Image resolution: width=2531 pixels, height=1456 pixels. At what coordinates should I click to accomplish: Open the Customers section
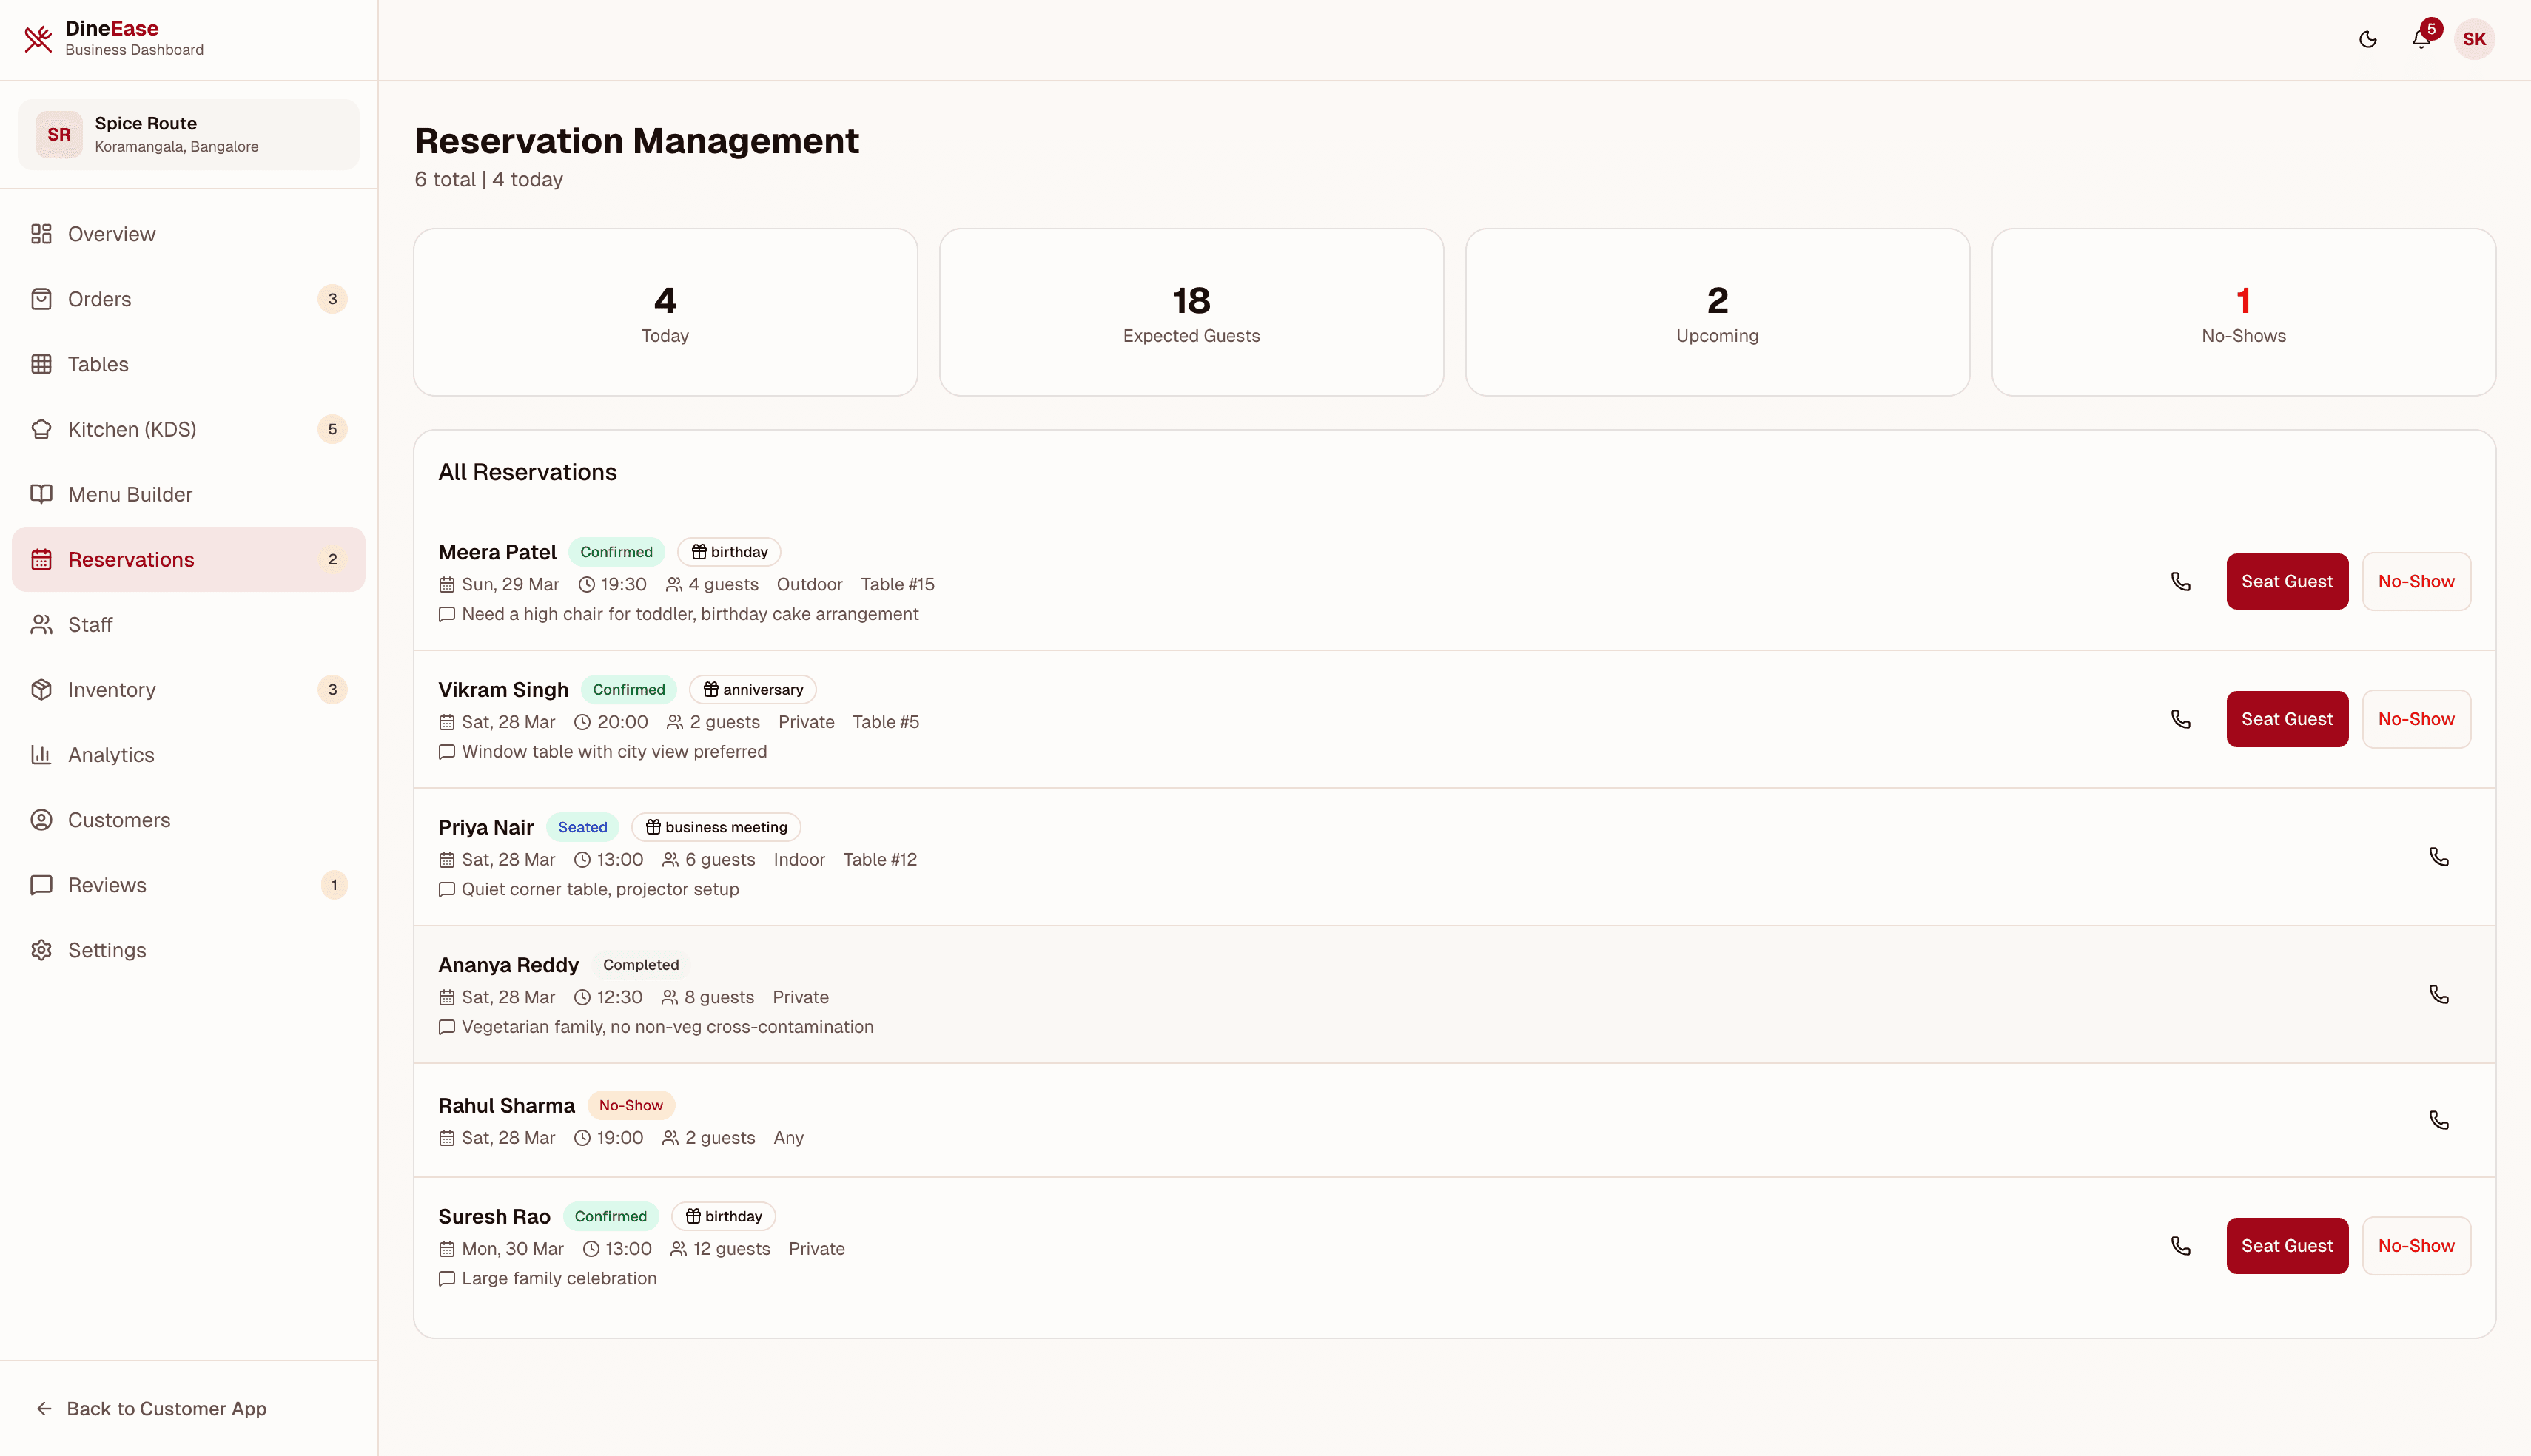coord(119,819)
